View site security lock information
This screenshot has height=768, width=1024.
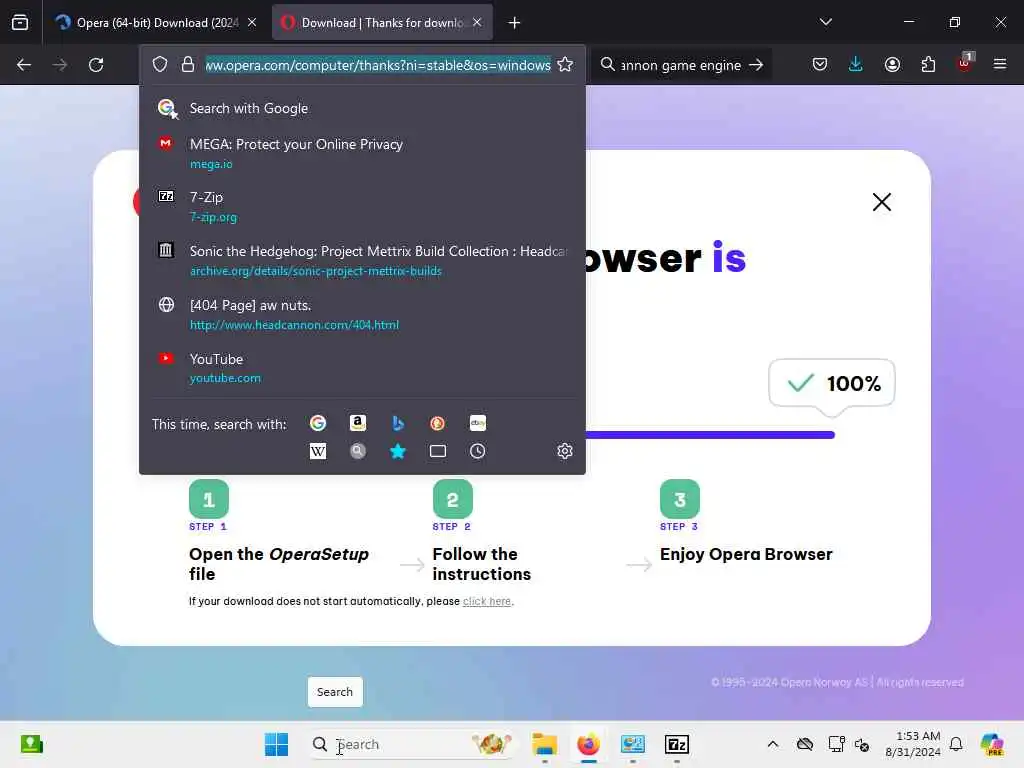tap(188, 65)
